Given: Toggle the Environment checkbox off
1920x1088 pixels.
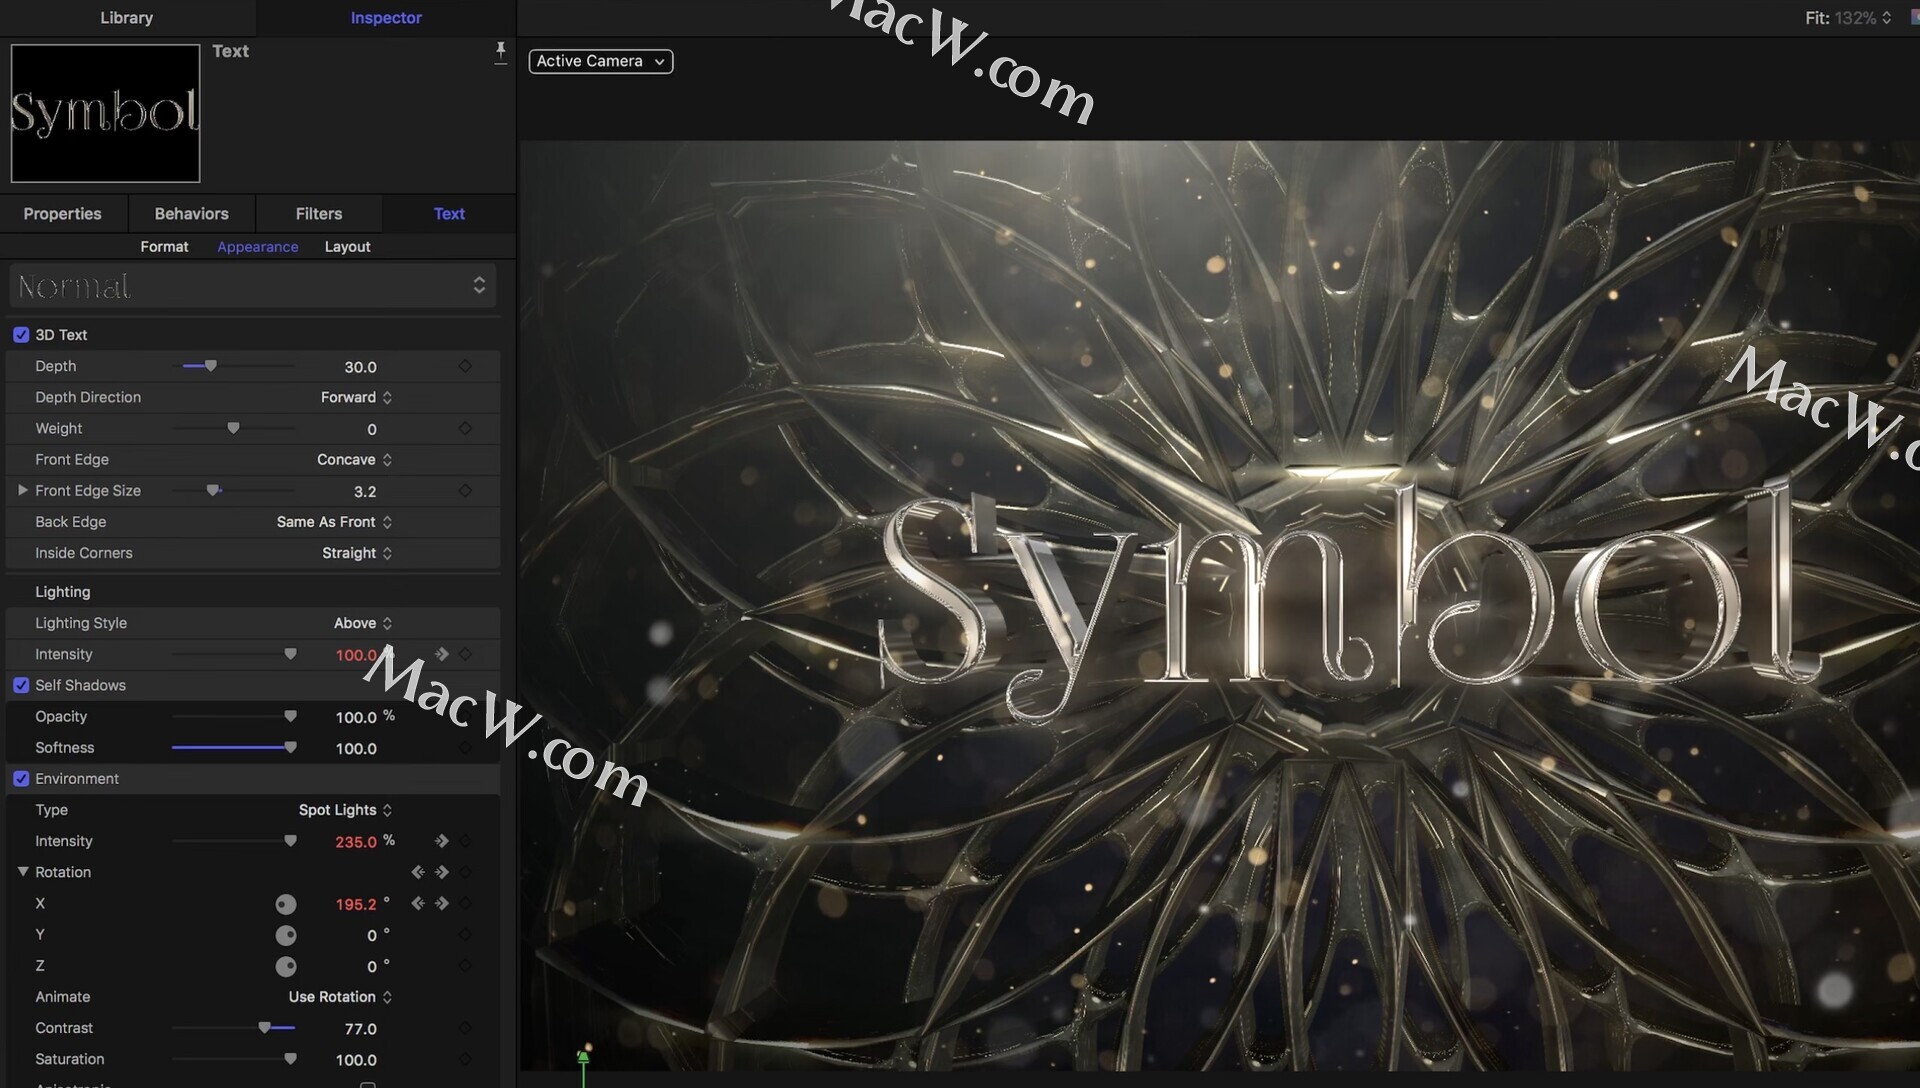Looking at the screenshot, I should click(21, 779).
